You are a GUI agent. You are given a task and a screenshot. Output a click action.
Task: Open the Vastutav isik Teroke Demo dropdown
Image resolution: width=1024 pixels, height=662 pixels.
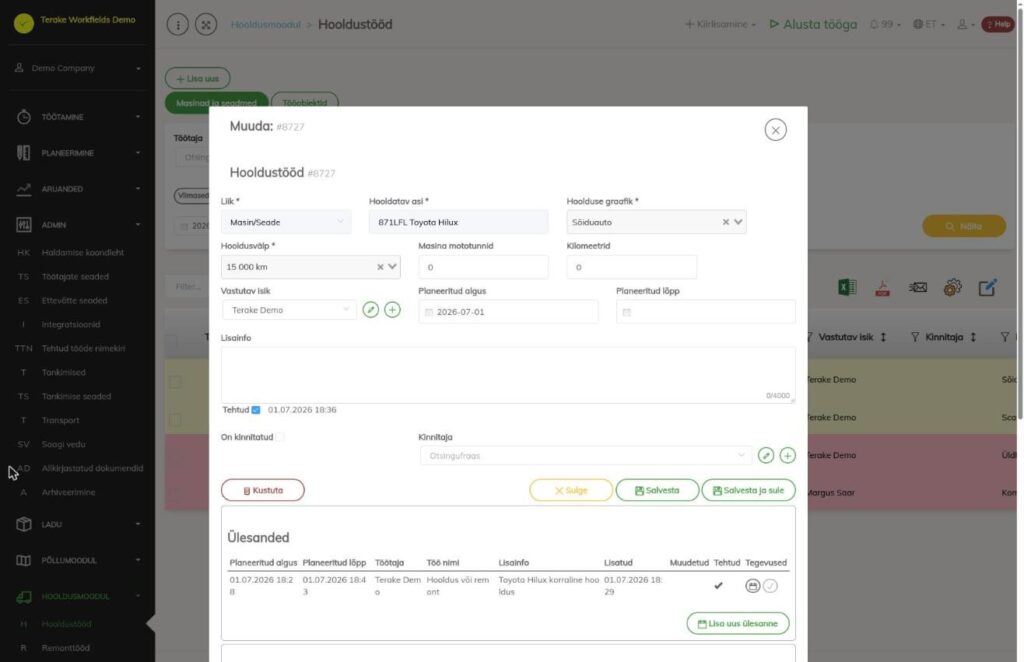(289, 309)
